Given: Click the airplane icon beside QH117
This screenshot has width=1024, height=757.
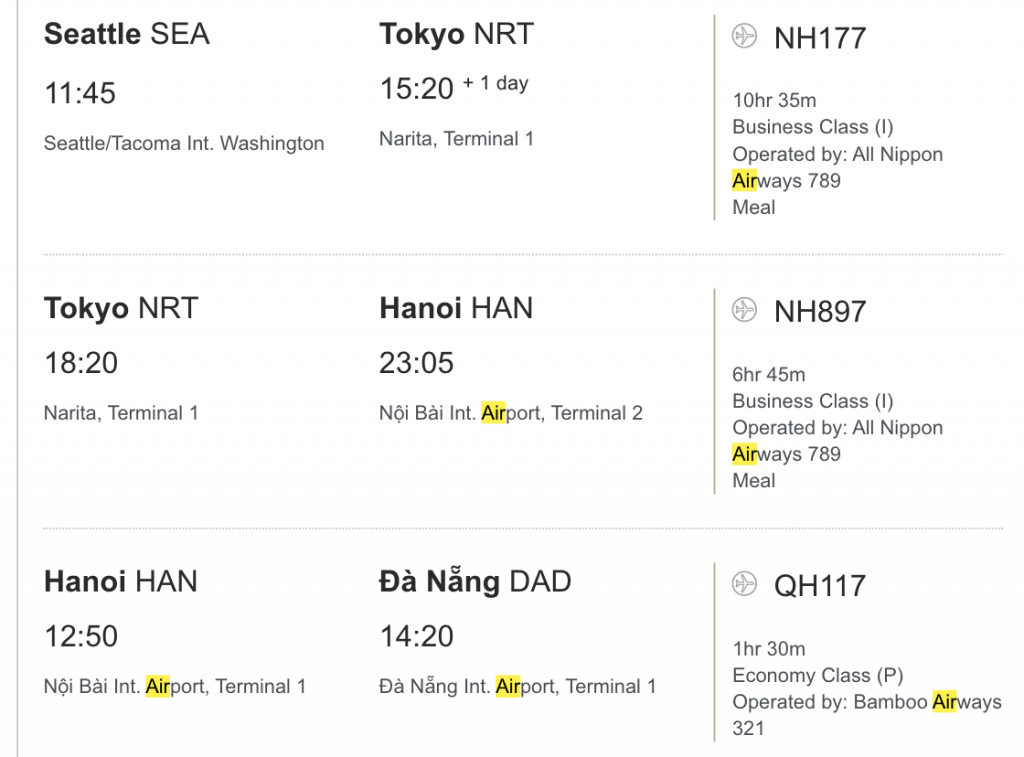Looking at the screenshot, I should pyautogui.click(x=744, y=583).
